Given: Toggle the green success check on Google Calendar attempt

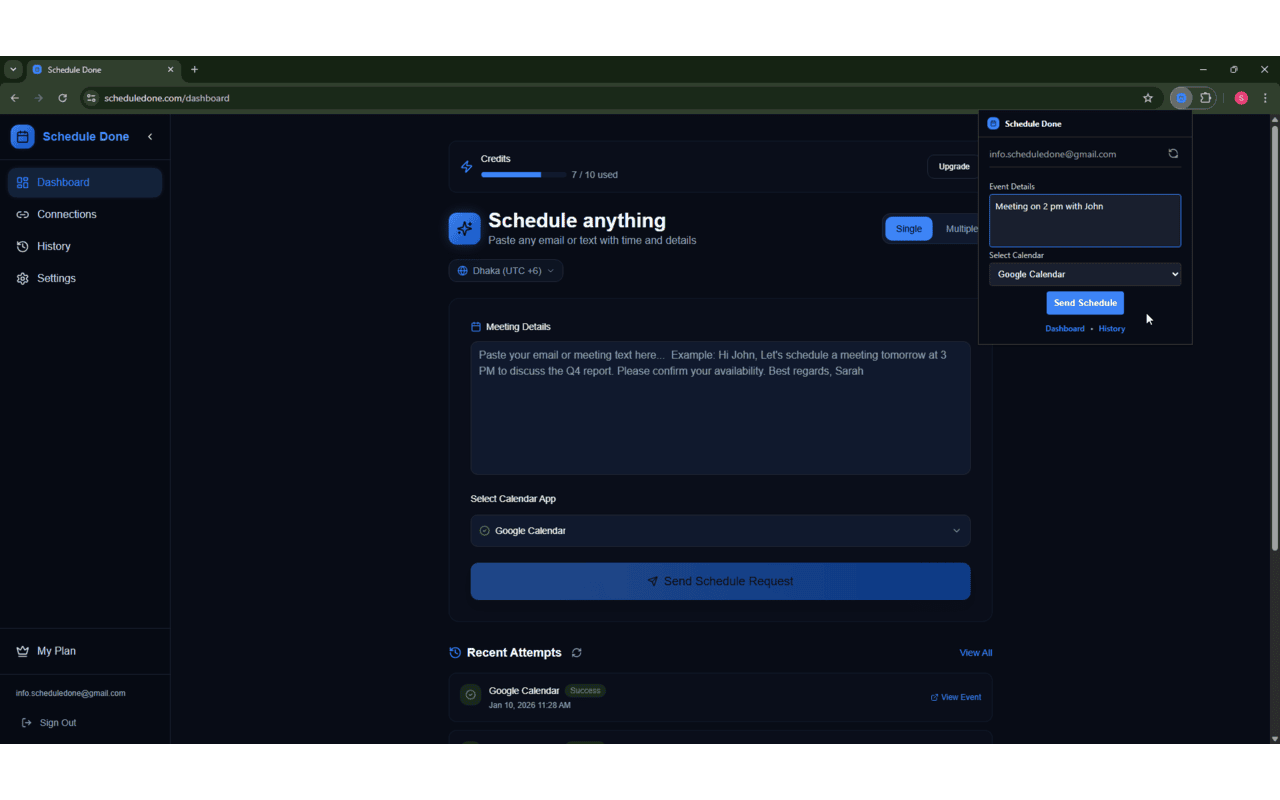Looking at the screenshot, I should (x=470, y=694).
